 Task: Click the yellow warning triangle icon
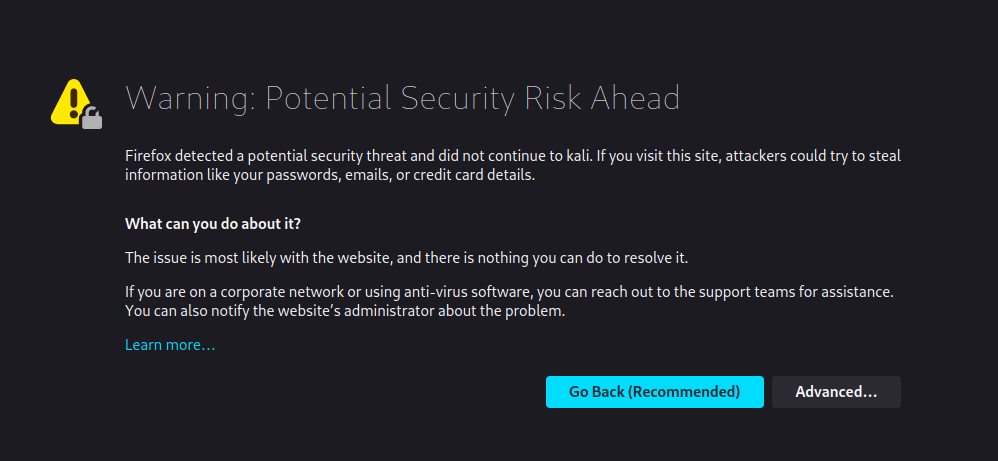(72, 101)
